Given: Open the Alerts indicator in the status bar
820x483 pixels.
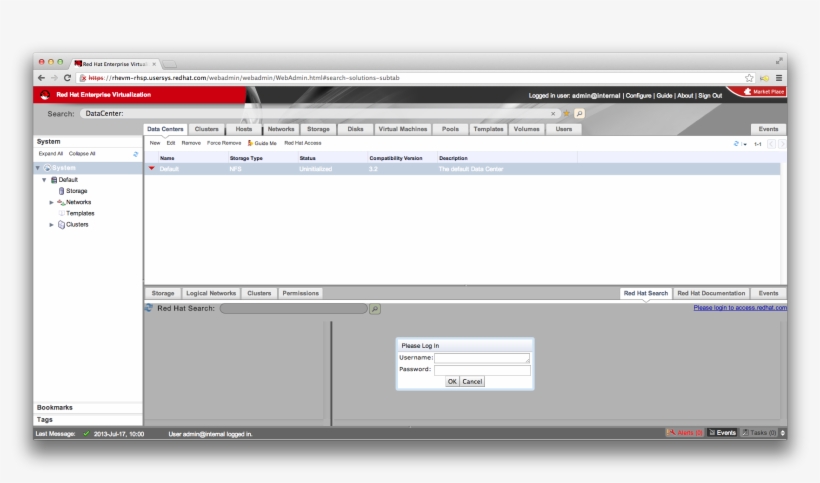Looking at the screenshot, I should coord(685,433).
